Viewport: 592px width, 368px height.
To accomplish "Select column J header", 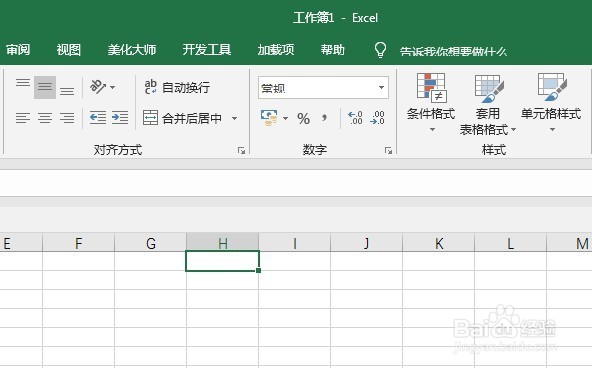I will click(366, 243).
